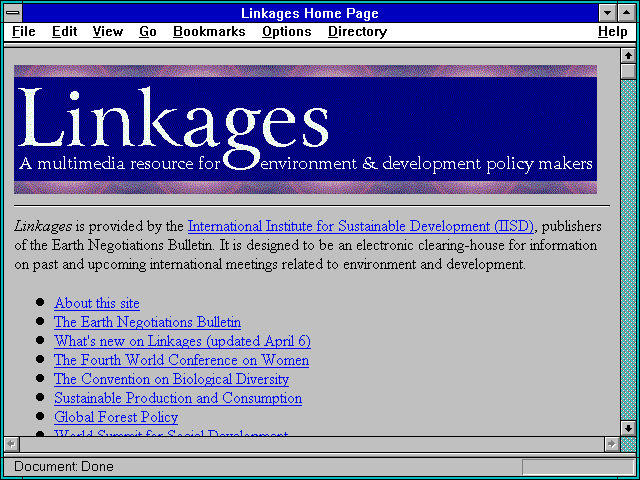
Task: Click the horizontal scrollbar track
Action: click(311, 444)
